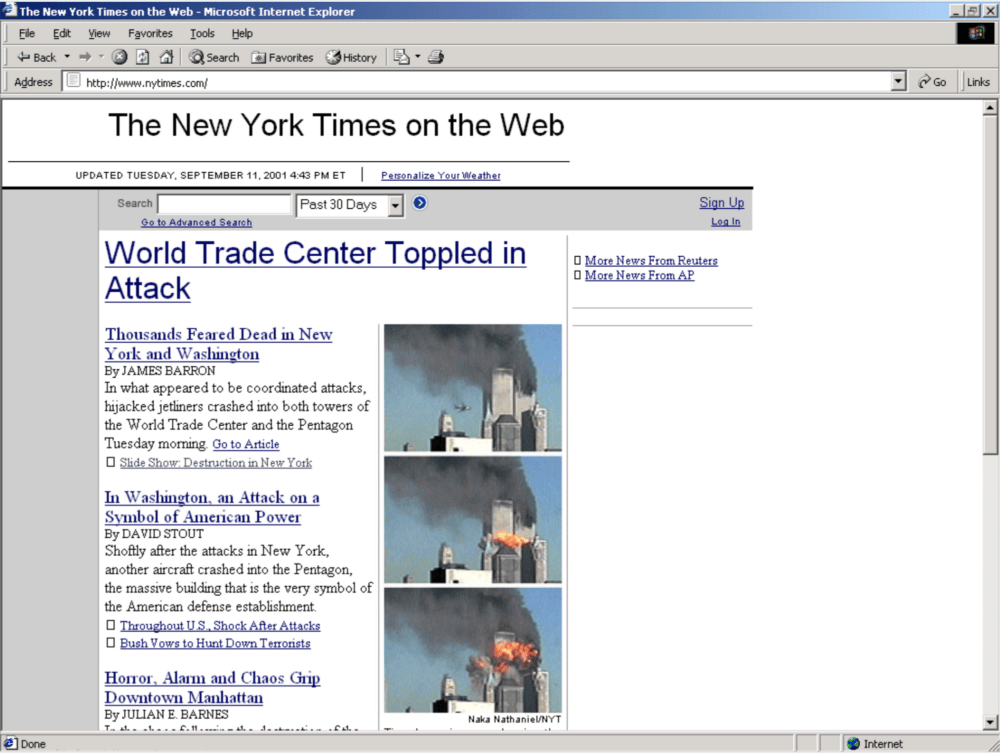Screen dimensions: 1000x753
Task: Click More News From Reuters link
Action: pyautogui.click(x=651, y=261)
